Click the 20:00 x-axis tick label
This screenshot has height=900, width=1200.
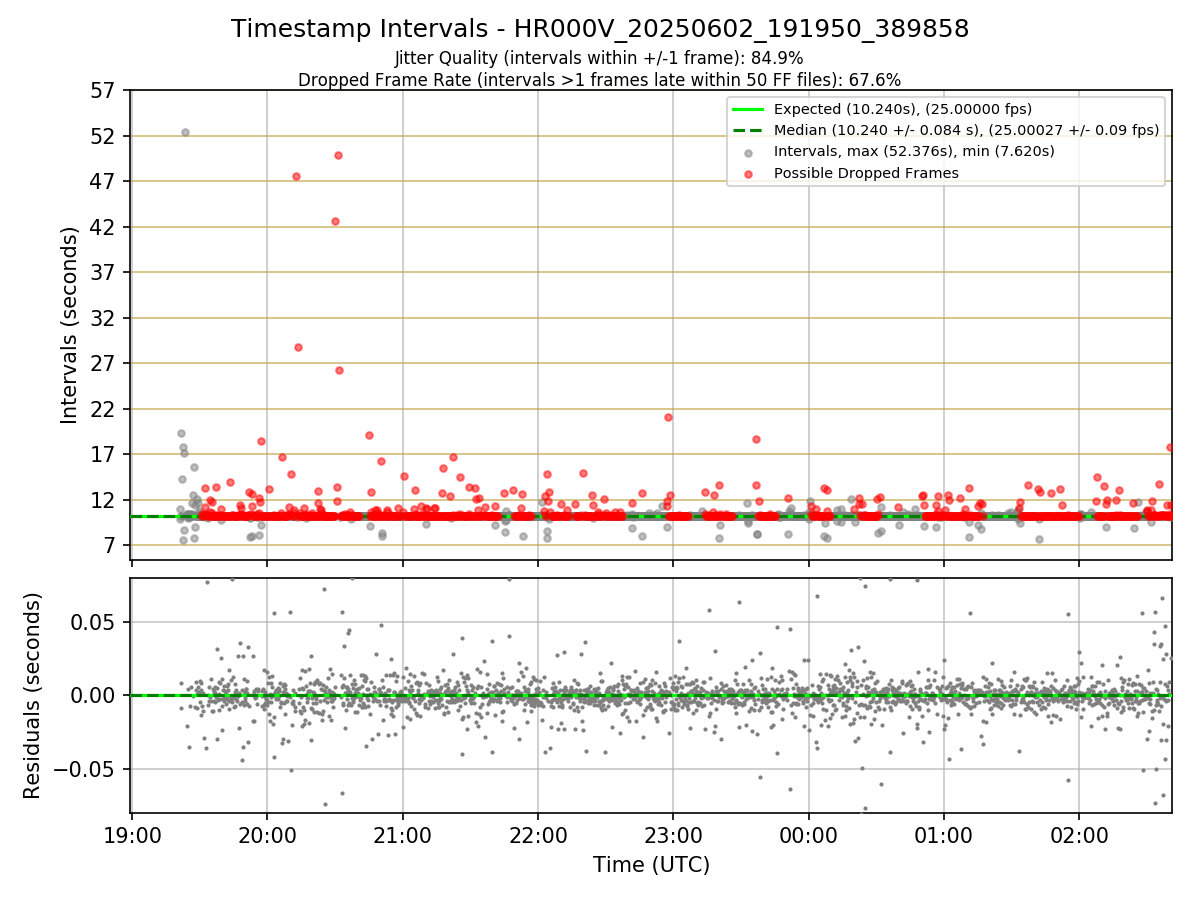267,834
